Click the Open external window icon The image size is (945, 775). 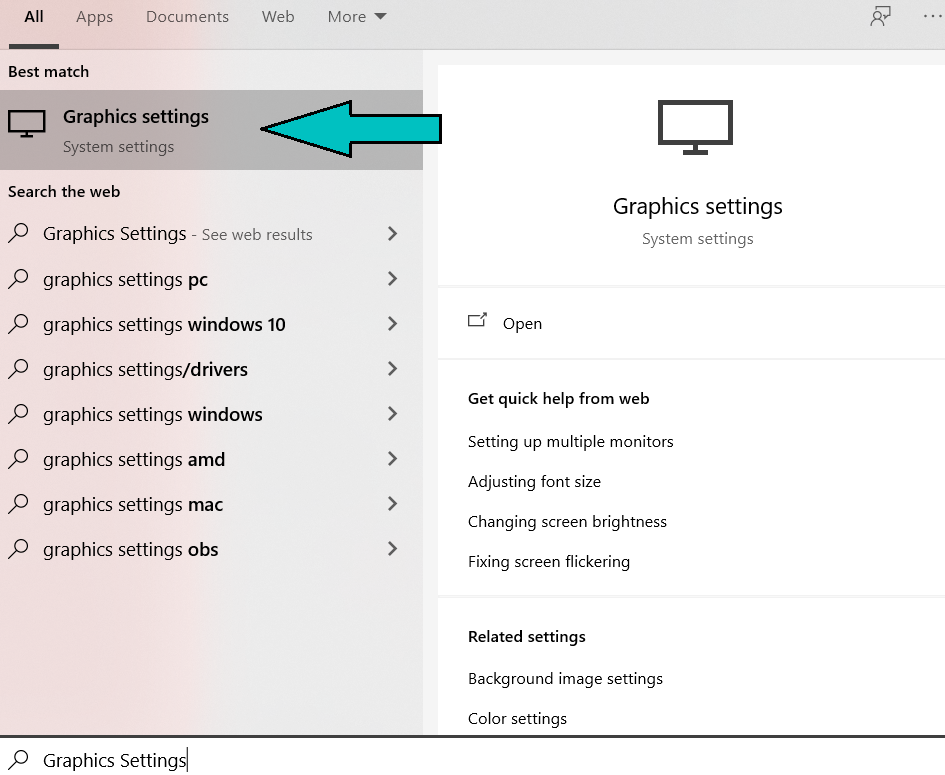pos(477,320)
